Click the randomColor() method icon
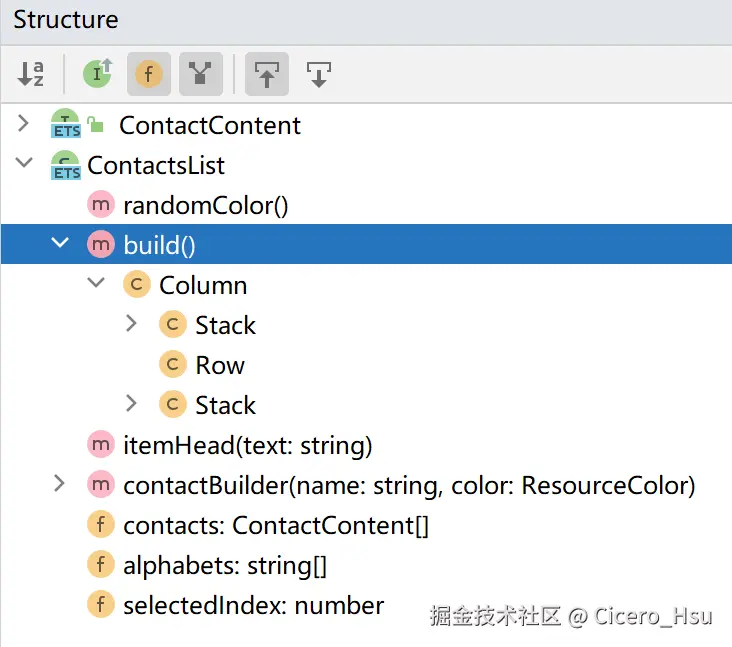The height and width of the screenshot is (647, 732). [x=101, y=205]
